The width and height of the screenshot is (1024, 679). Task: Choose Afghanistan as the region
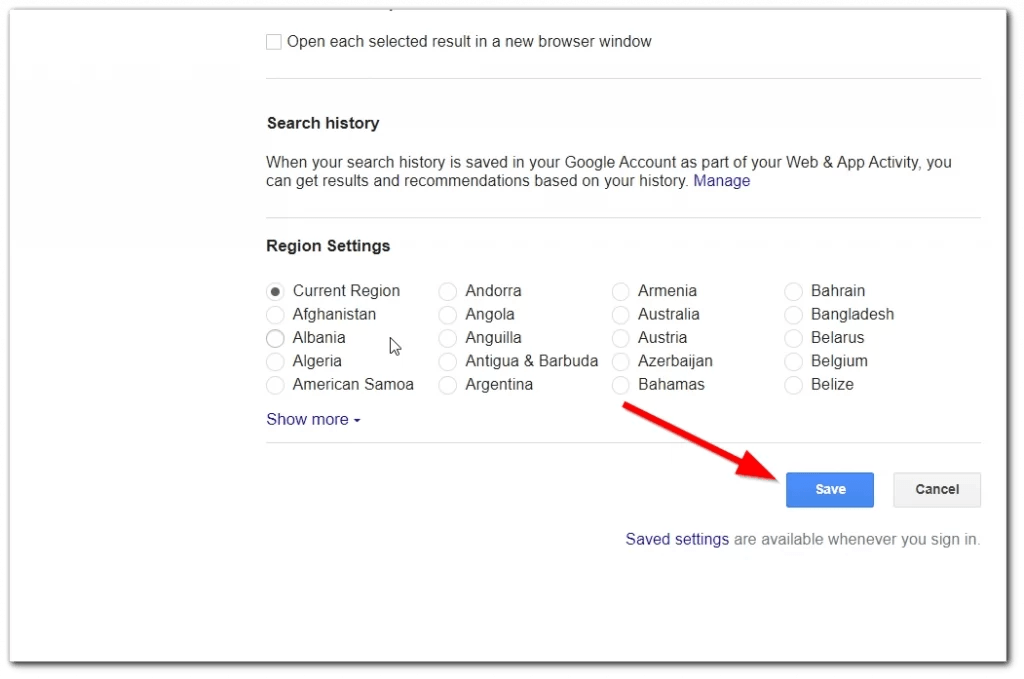click(x=275, y=314)
